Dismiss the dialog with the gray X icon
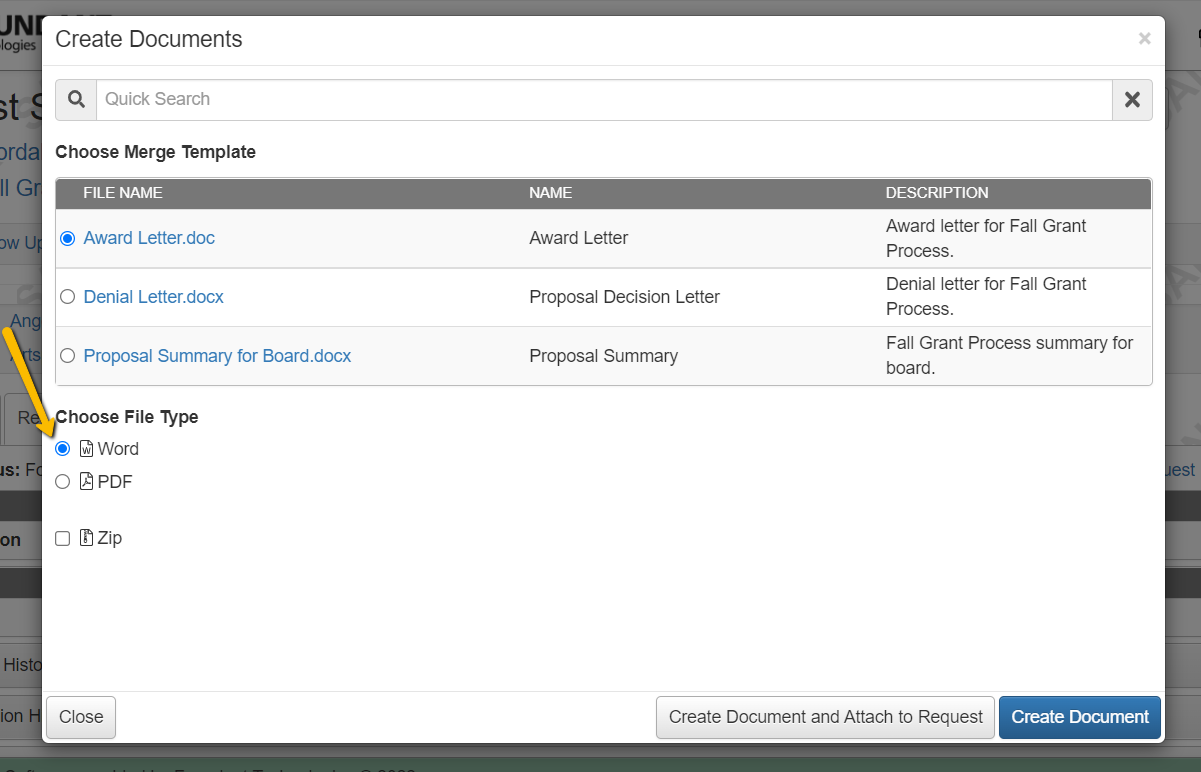Image resolution: width=1201 pixels, height=772 pixels. coord(1144,38)
